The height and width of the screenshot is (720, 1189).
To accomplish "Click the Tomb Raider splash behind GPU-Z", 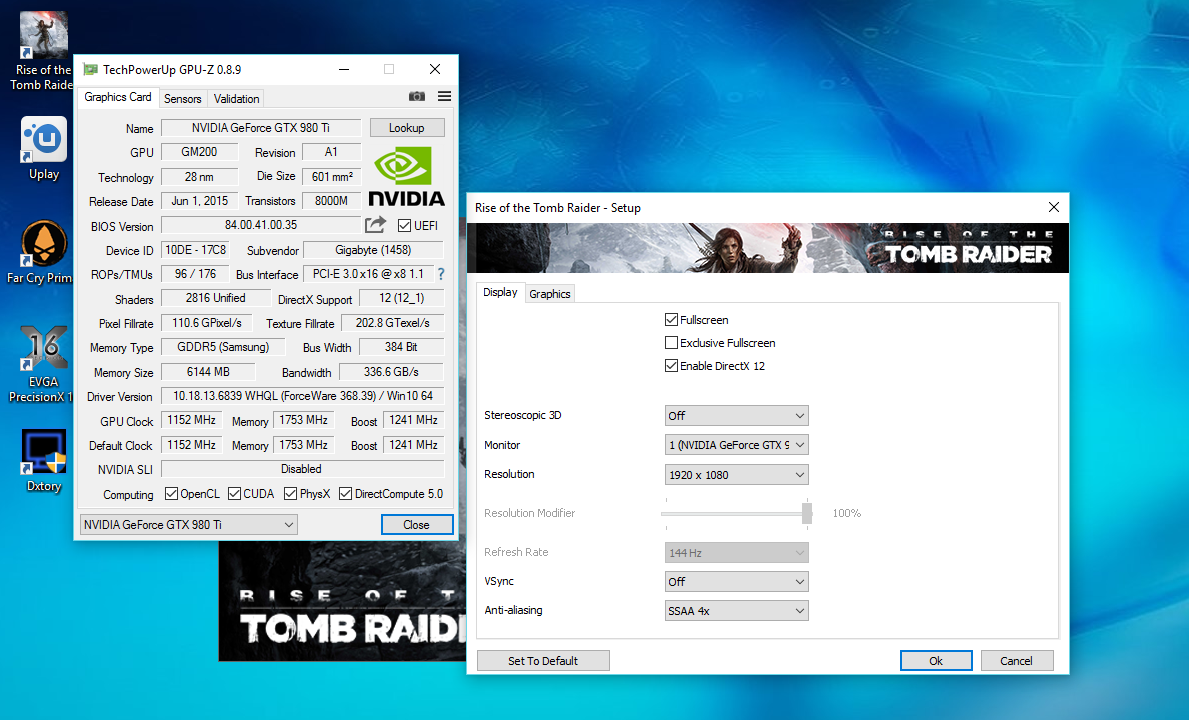I will point(342,600).
